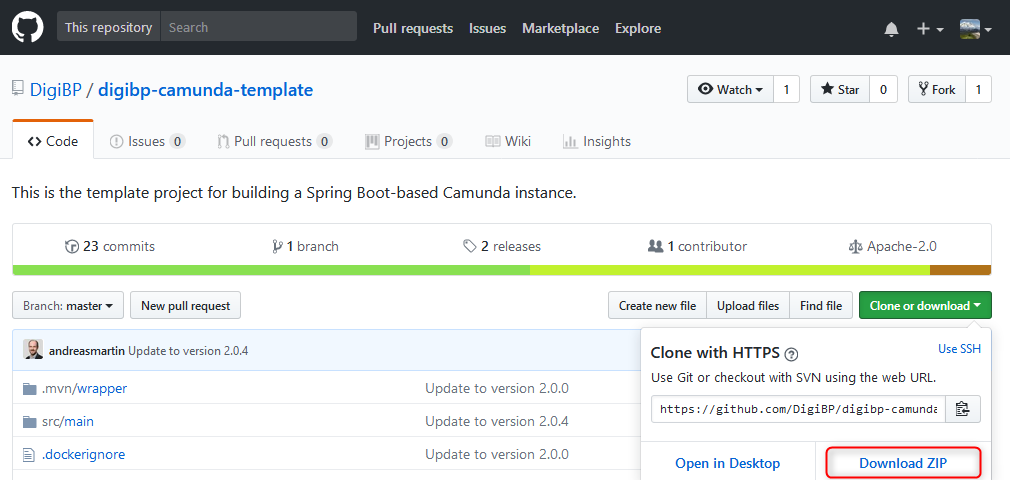Click the GitHub Octocat logo

pyautogui.click(x=28, y=27)
